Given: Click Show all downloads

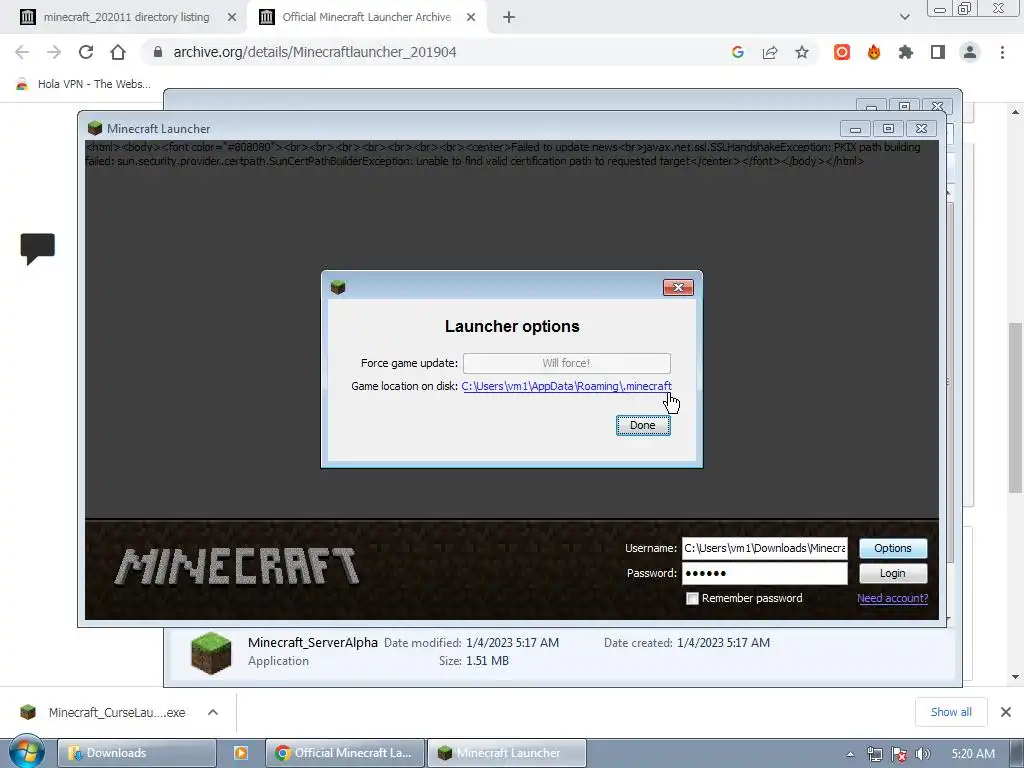Looking at the screenshot, I should (951, 712).
